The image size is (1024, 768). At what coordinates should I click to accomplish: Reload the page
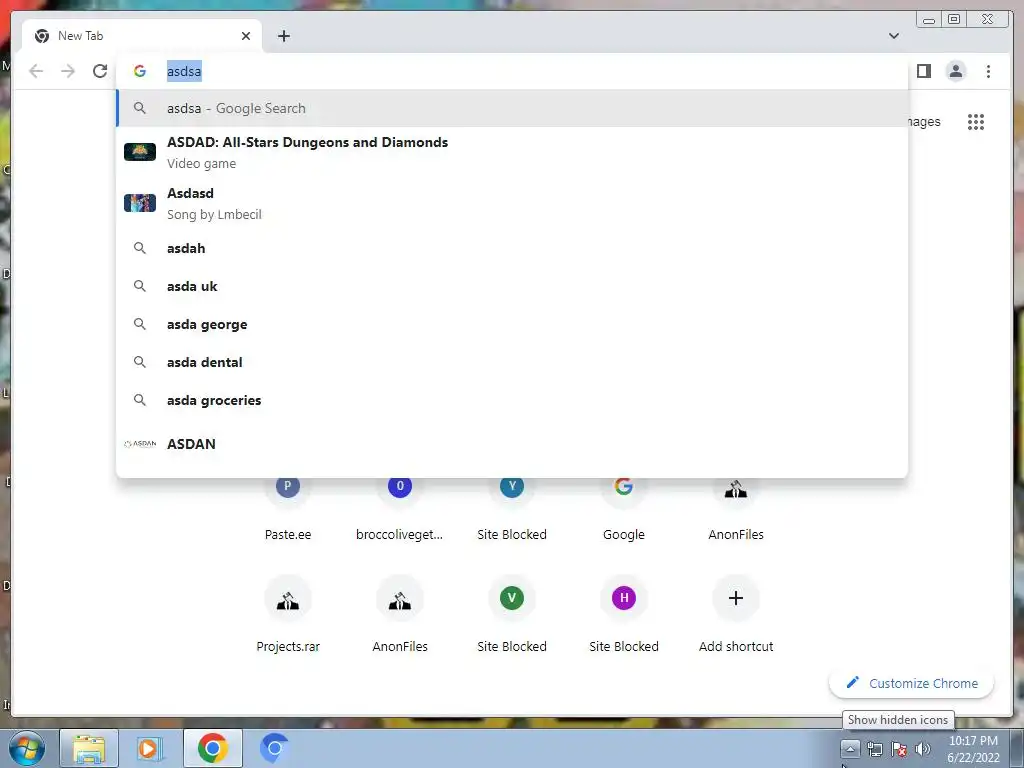[x=100, y=71]
